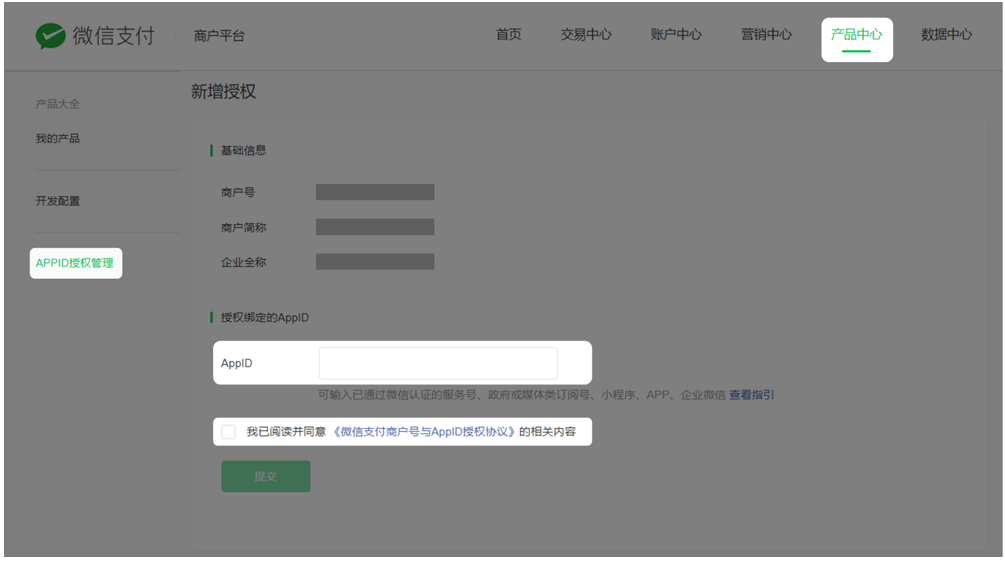Click the 授权绑定的AppID section heading
The image size is (1005, 561).
(265, 318)
